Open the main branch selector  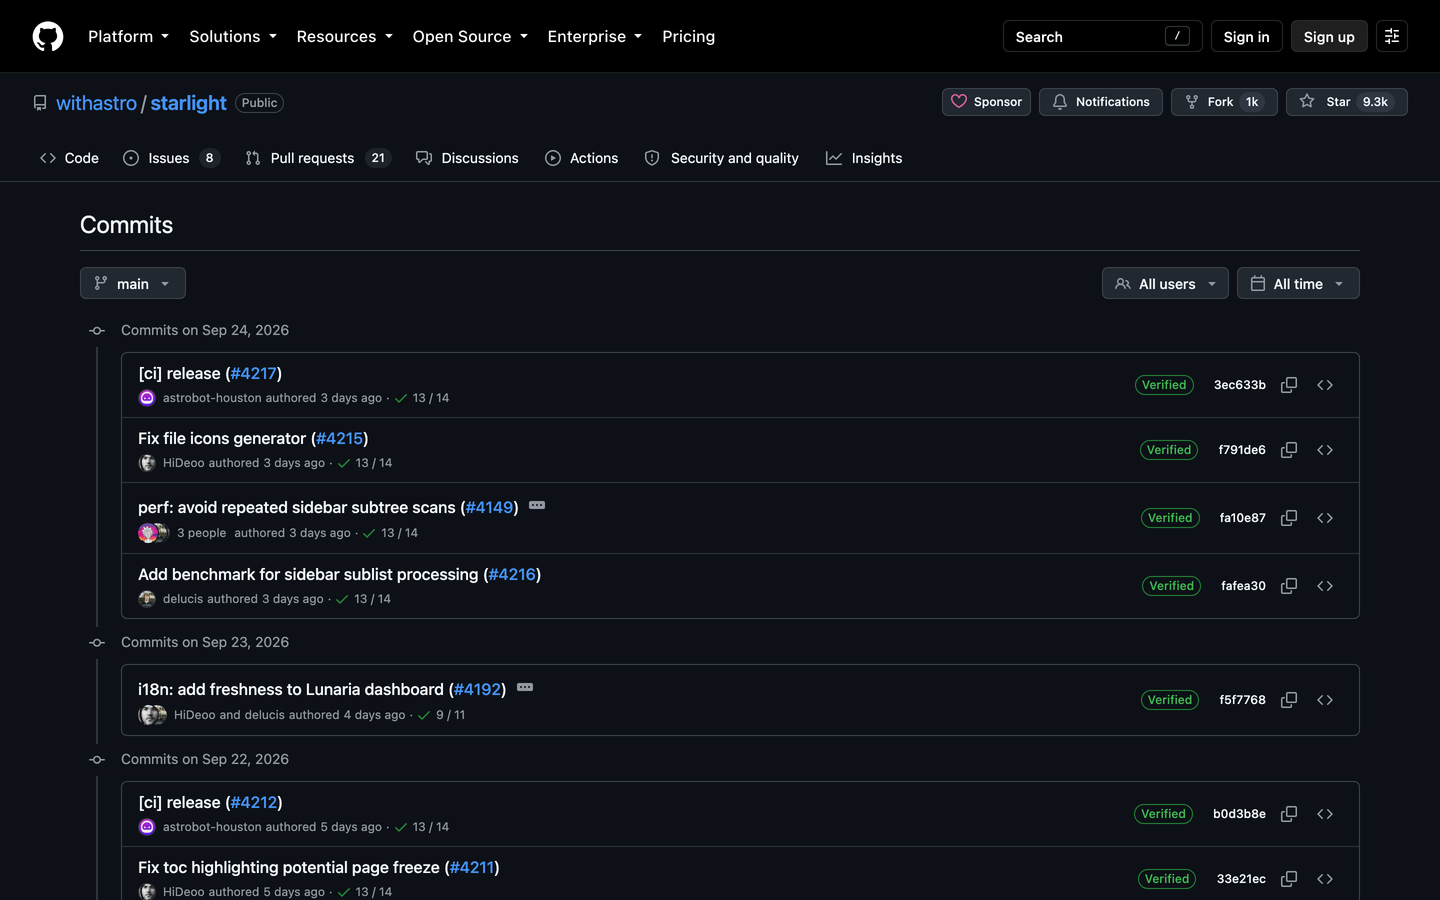(x=133, y=283)
